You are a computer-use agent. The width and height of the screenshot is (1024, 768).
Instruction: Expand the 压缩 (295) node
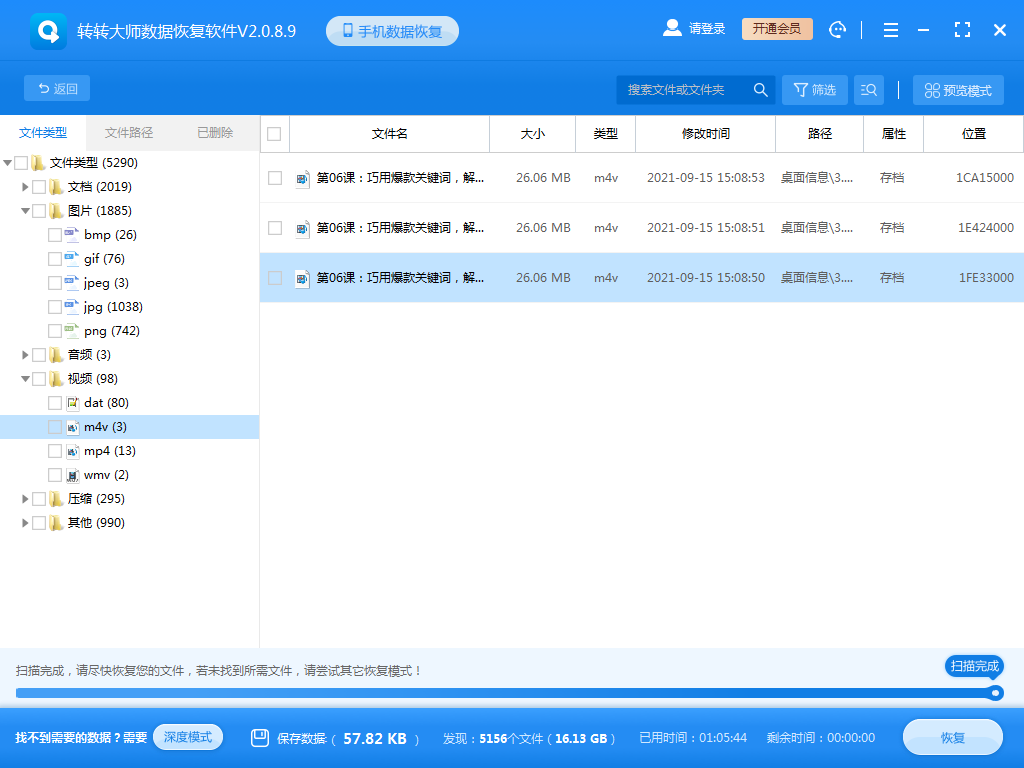[x=25, y=498]
